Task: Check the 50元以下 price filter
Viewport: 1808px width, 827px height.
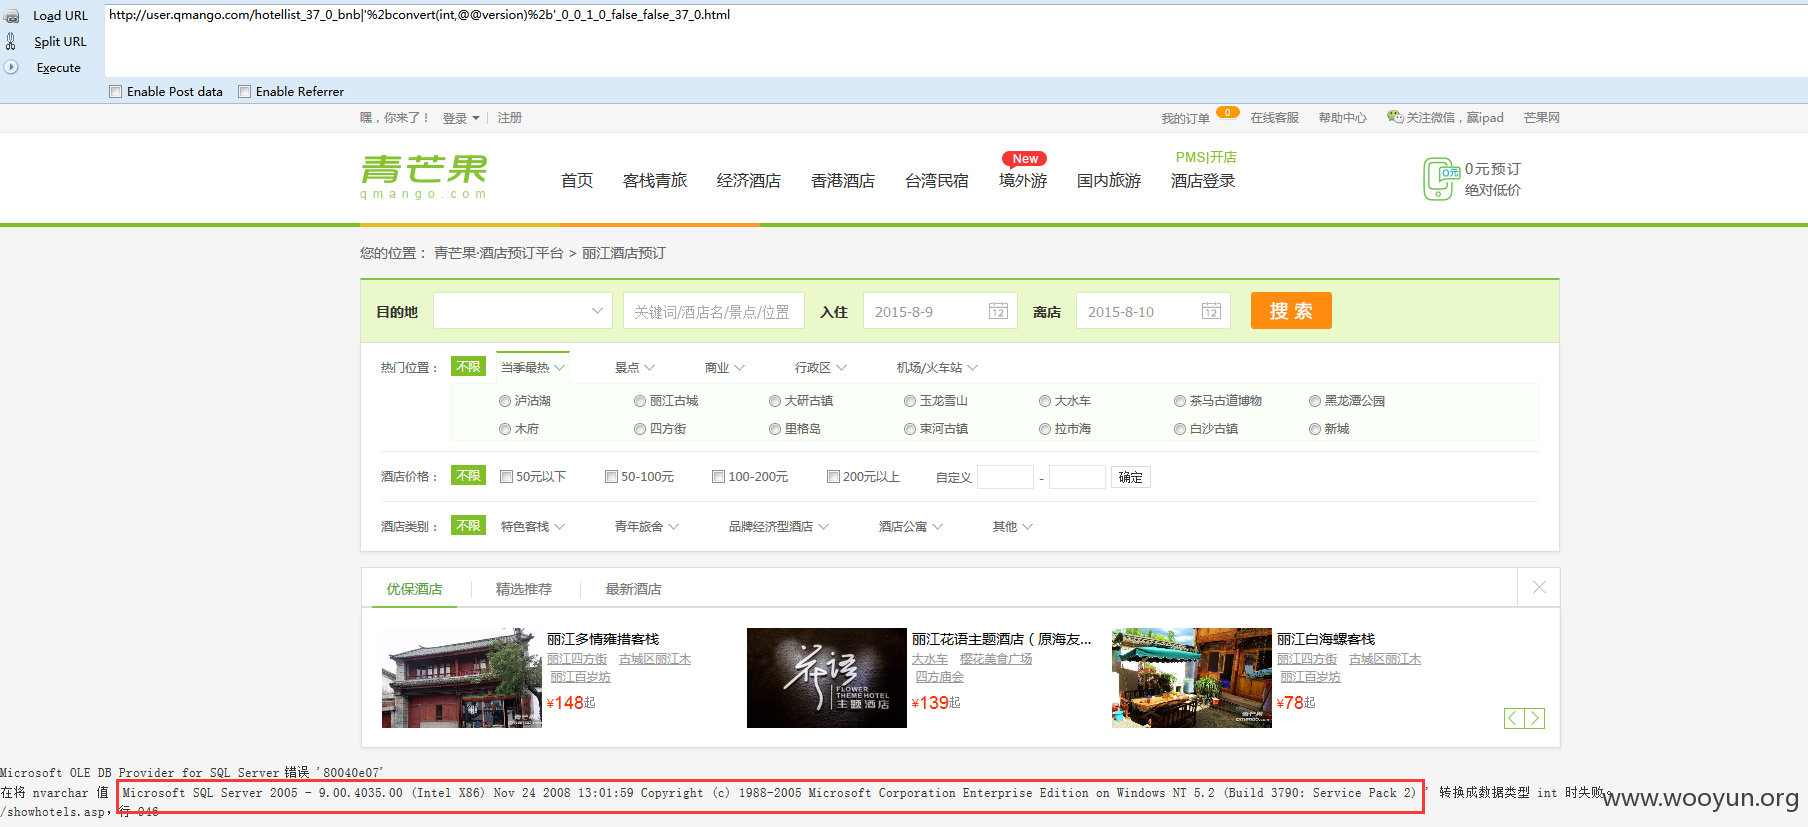Action: click(x=506, y=477)
